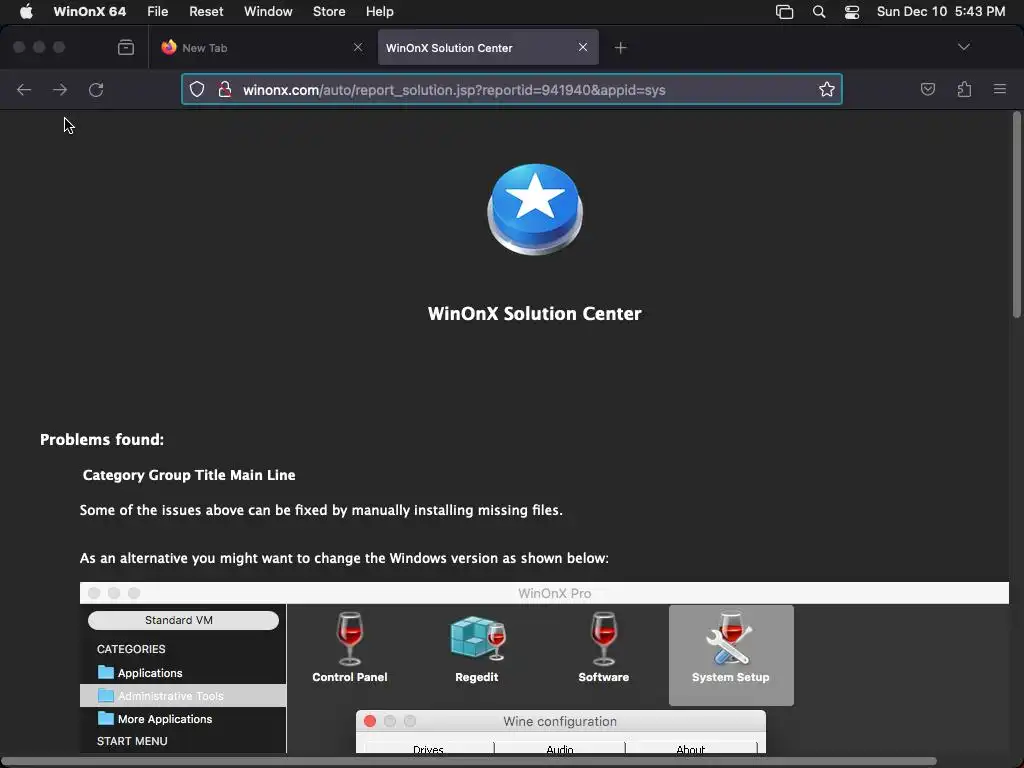1024x768 pixels.
Task: Click the WinOnX Pro window title
Action: pyautogui.click(x=554, y=594)
